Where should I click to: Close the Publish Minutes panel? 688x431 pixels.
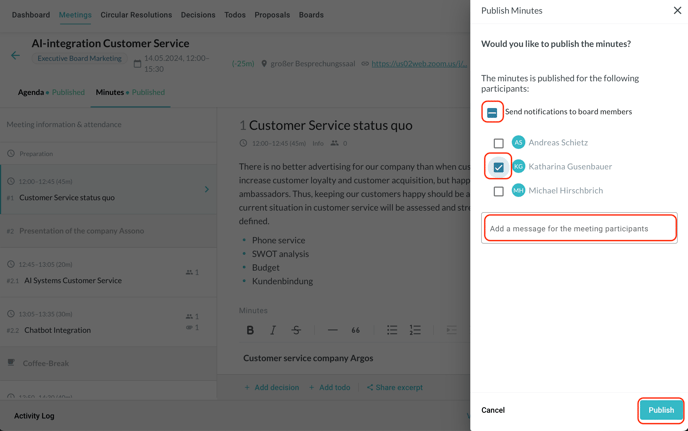[x=677, y=11]
